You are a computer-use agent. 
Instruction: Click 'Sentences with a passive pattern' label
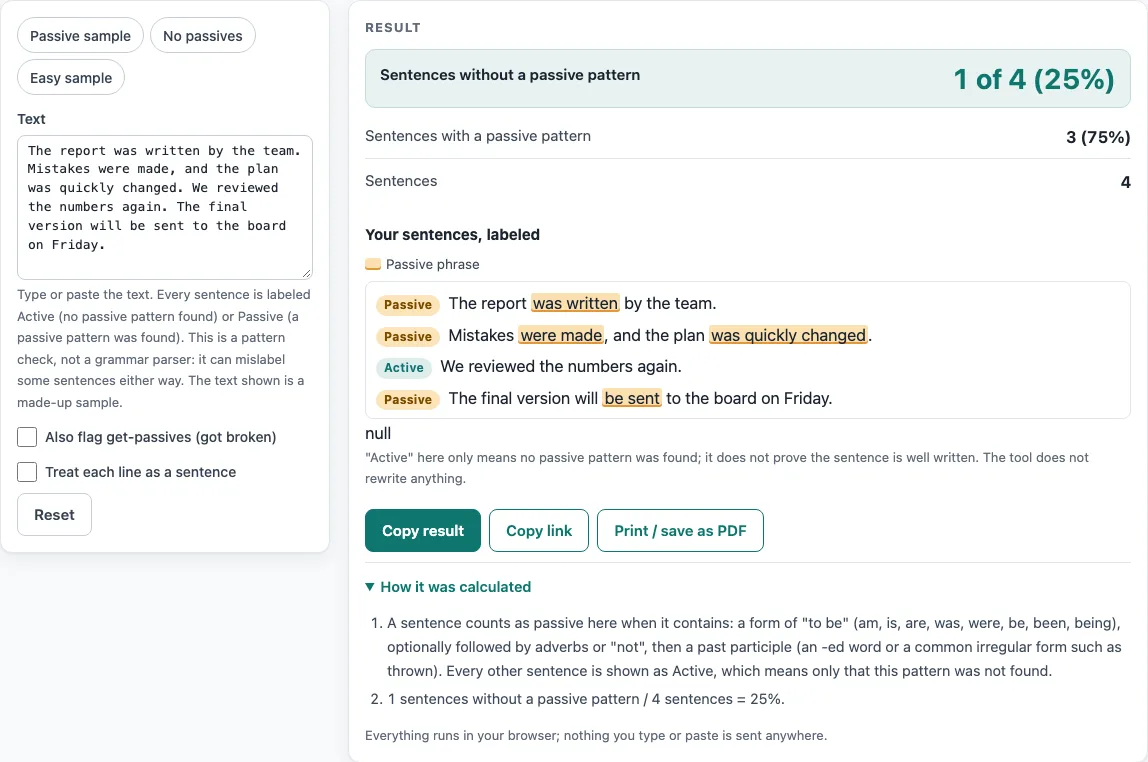pyautogui.click(x=478, y=136)
